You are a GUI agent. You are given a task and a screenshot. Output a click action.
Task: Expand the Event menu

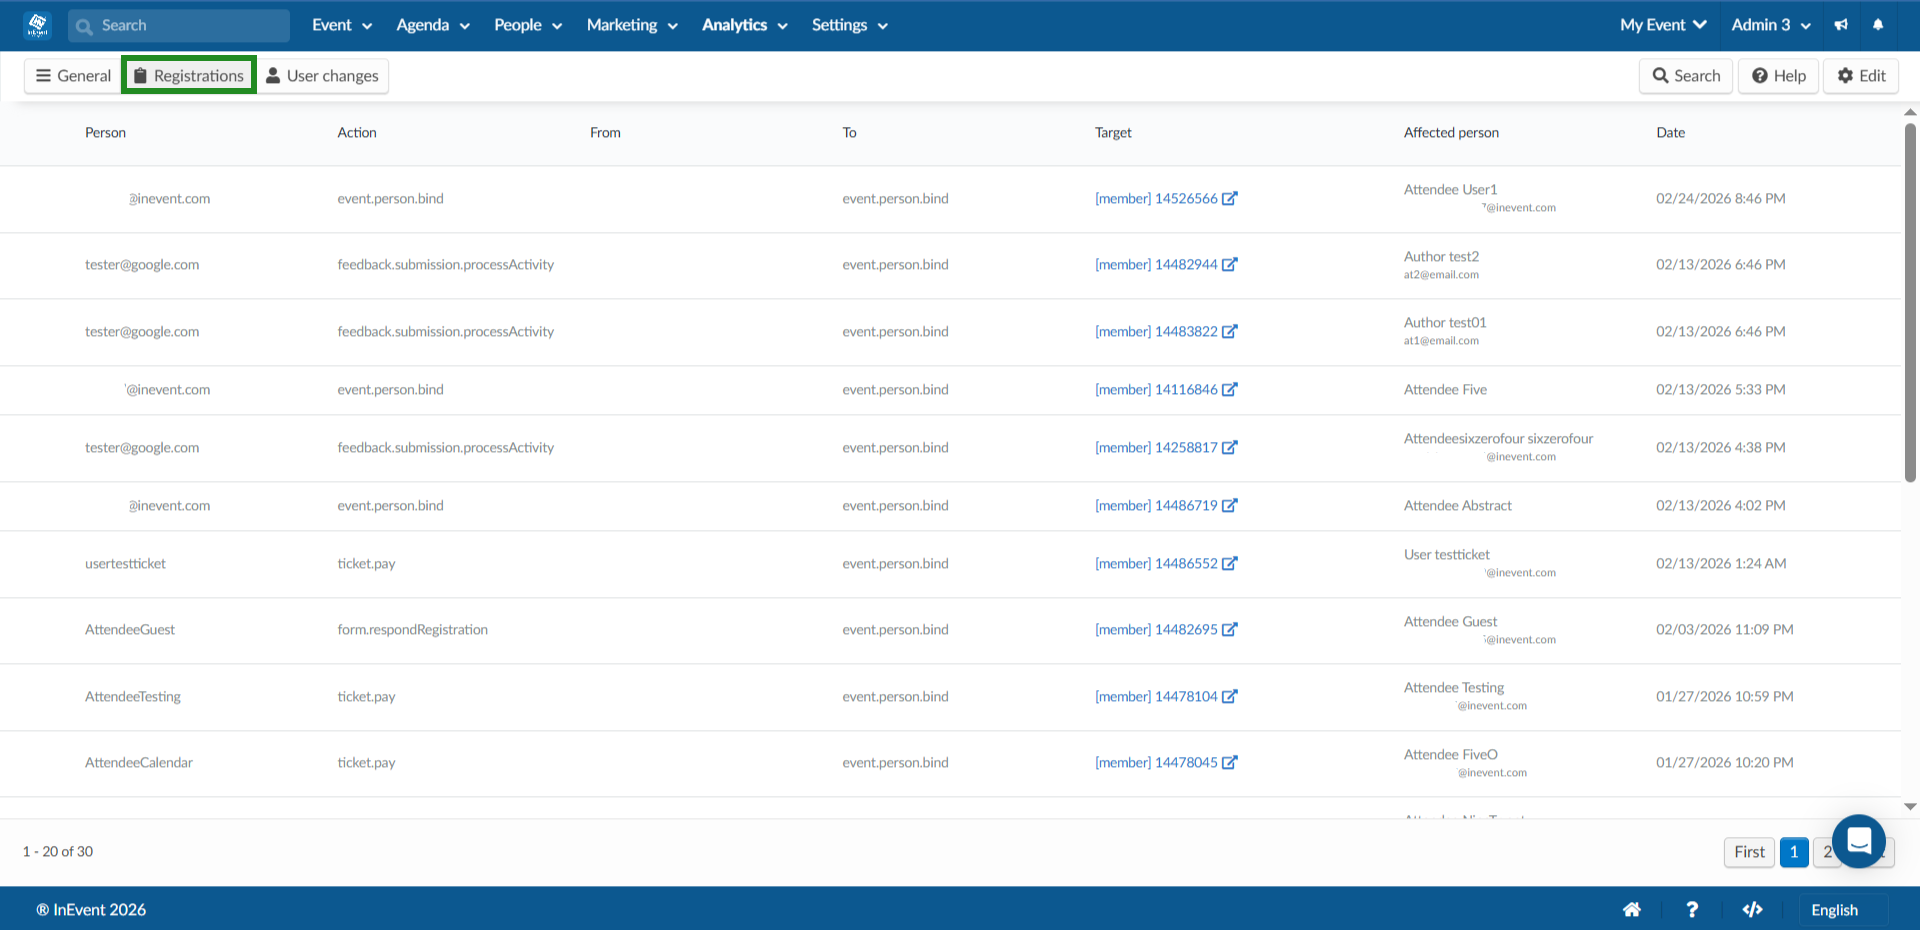click(x=342, y=25)
